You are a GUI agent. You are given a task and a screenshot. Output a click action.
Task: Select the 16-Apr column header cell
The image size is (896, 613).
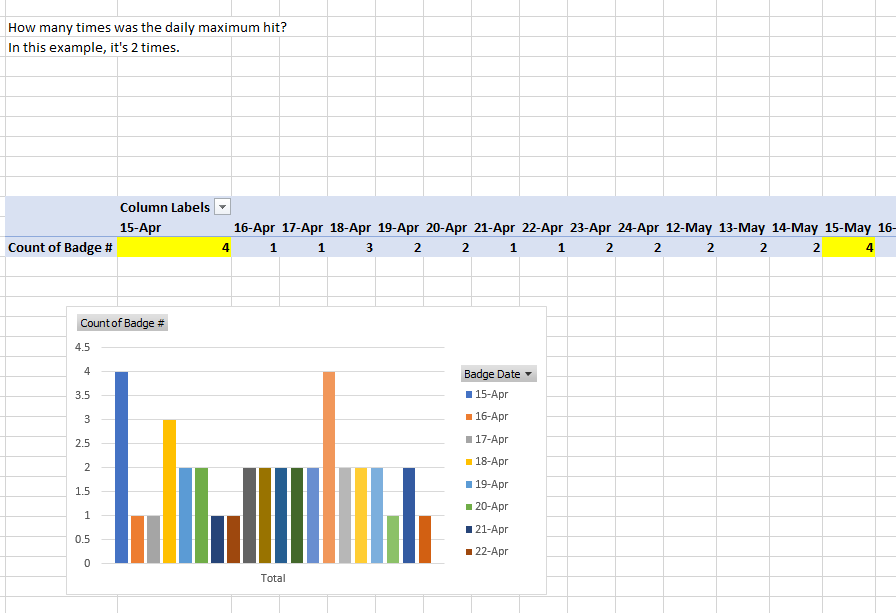(x=255, y=227)
